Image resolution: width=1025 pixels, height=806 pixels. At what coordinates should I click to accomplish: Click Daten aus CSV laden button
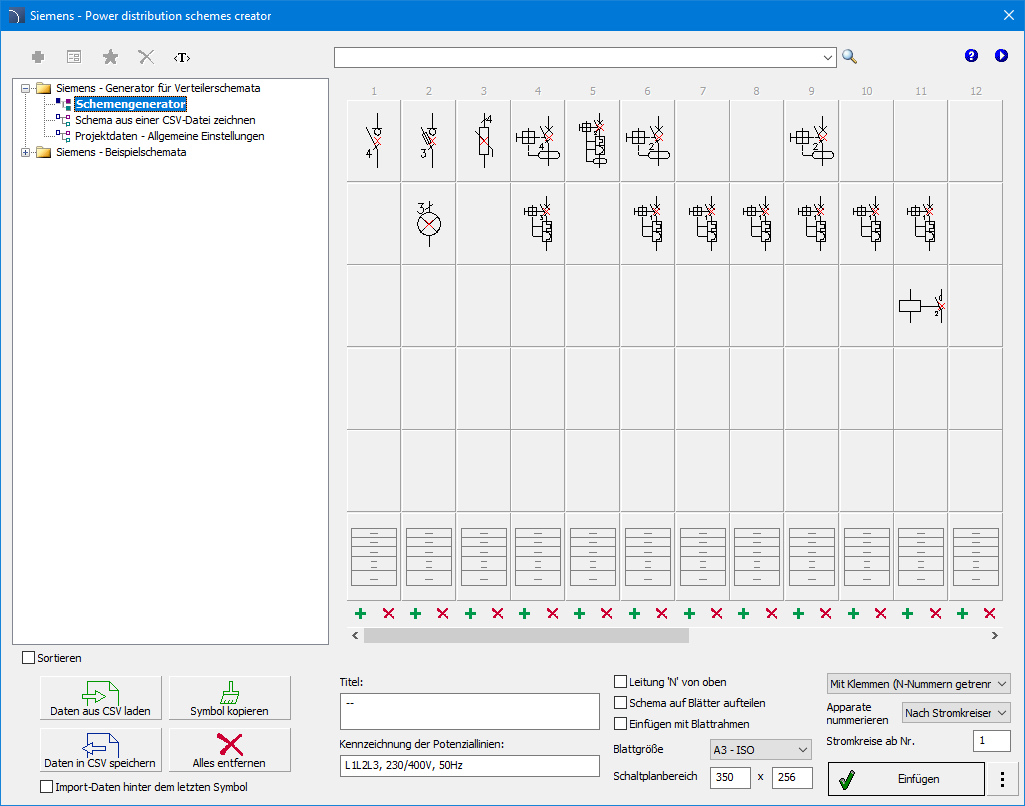coord(101,697)
